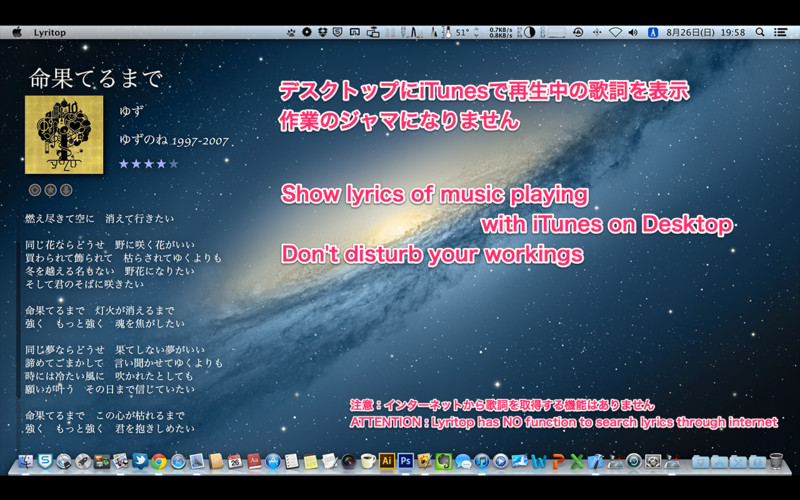Screen dimensions: 800x500
Task: Launch Microsoft PowerPoint from the Dock
Action: click(x=558, y=461)
